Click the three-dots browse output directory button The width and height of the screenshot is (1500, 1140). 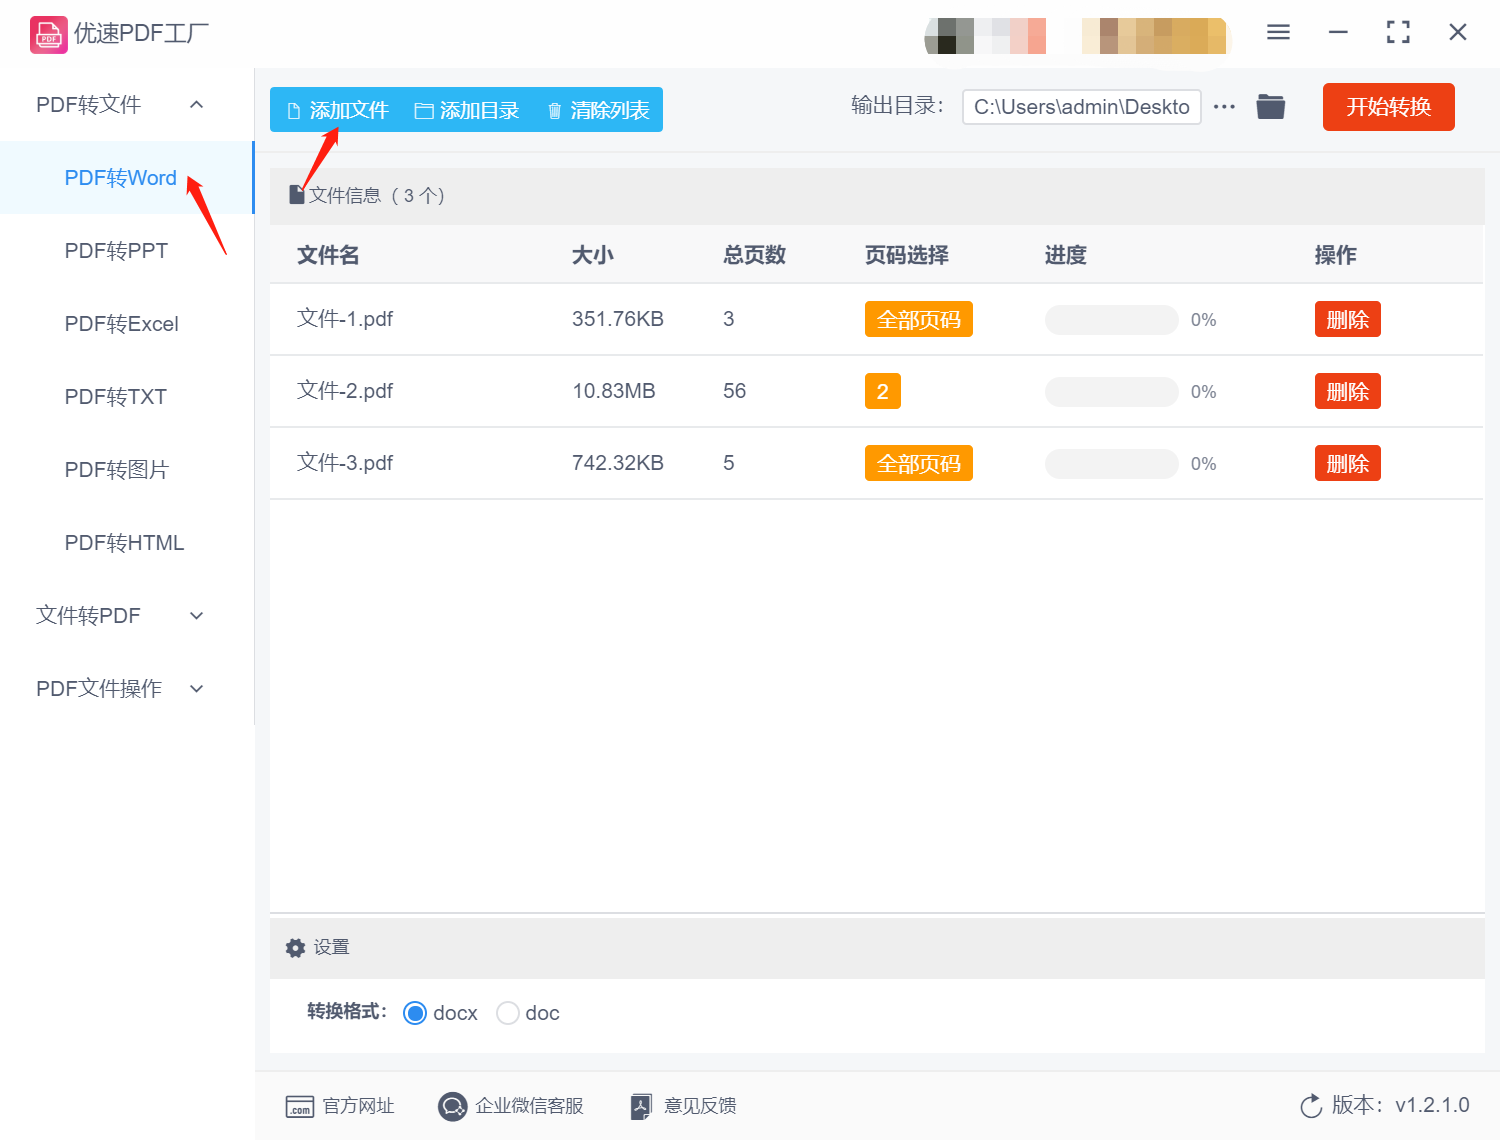pyautogui.click(x=1224, y=107)
